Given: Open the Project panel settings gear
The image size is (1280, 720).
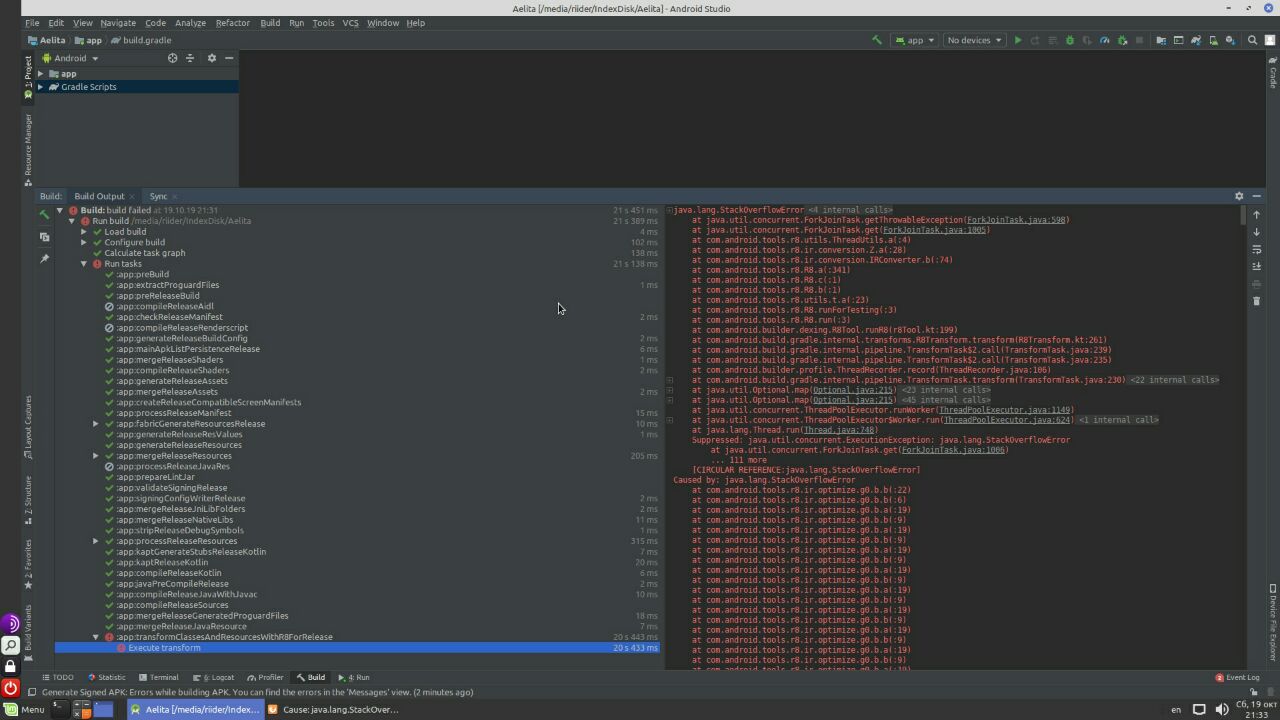Looking at the screenshot, I should [x=211, y=58].
